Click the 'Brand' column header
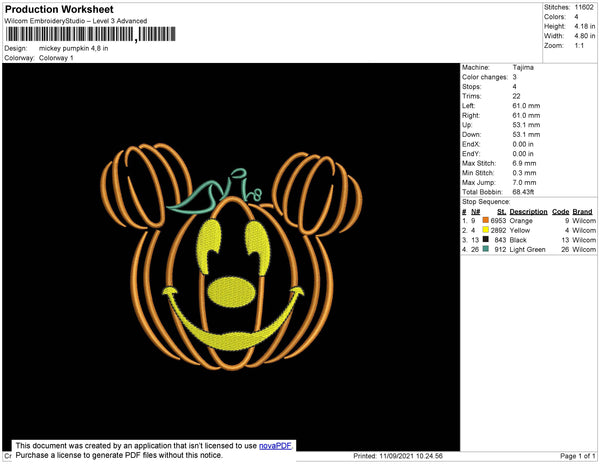Viewport: 600px width, 464px height. click(582, 212)
